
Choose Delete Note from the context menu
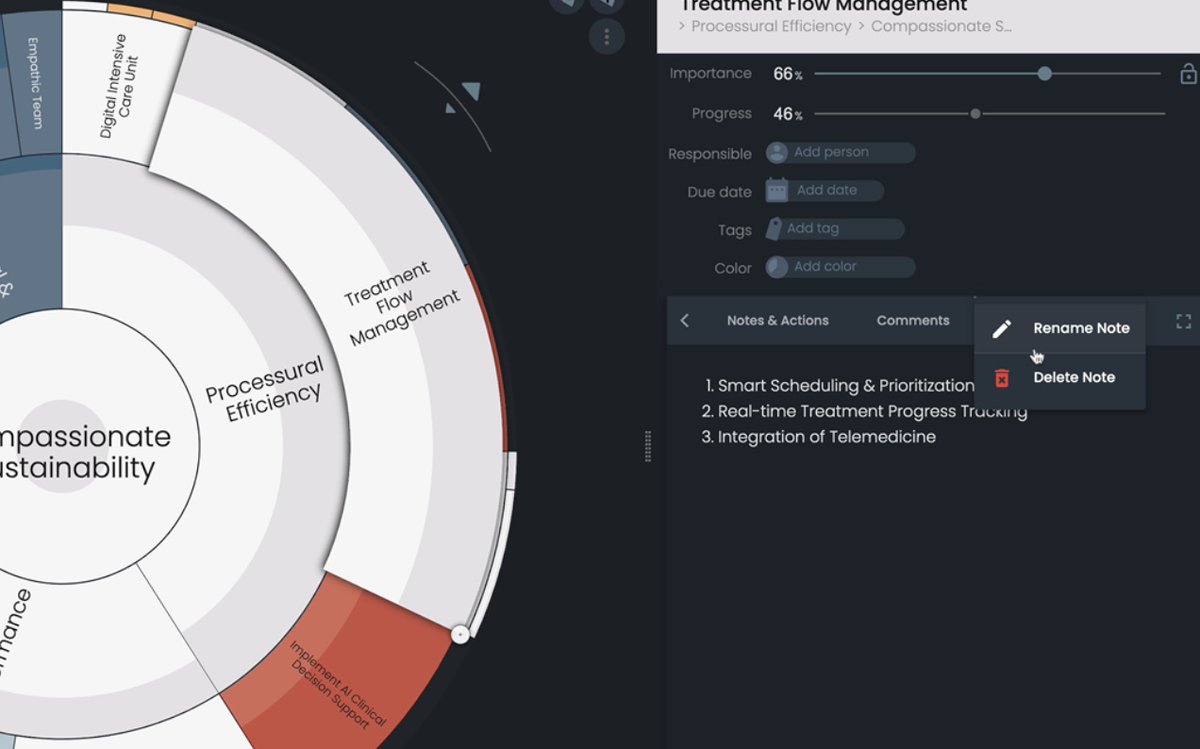click(x=1060, y=378)
